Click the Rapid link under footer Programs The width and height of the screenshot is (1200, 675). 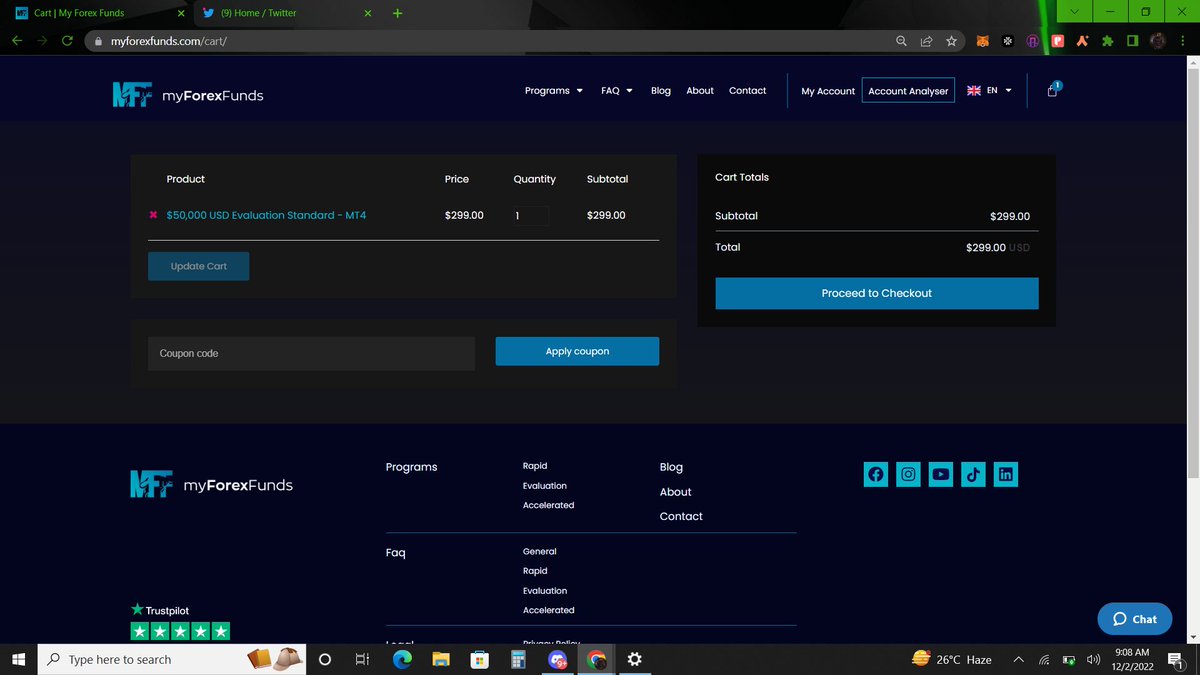click(535, 466)
